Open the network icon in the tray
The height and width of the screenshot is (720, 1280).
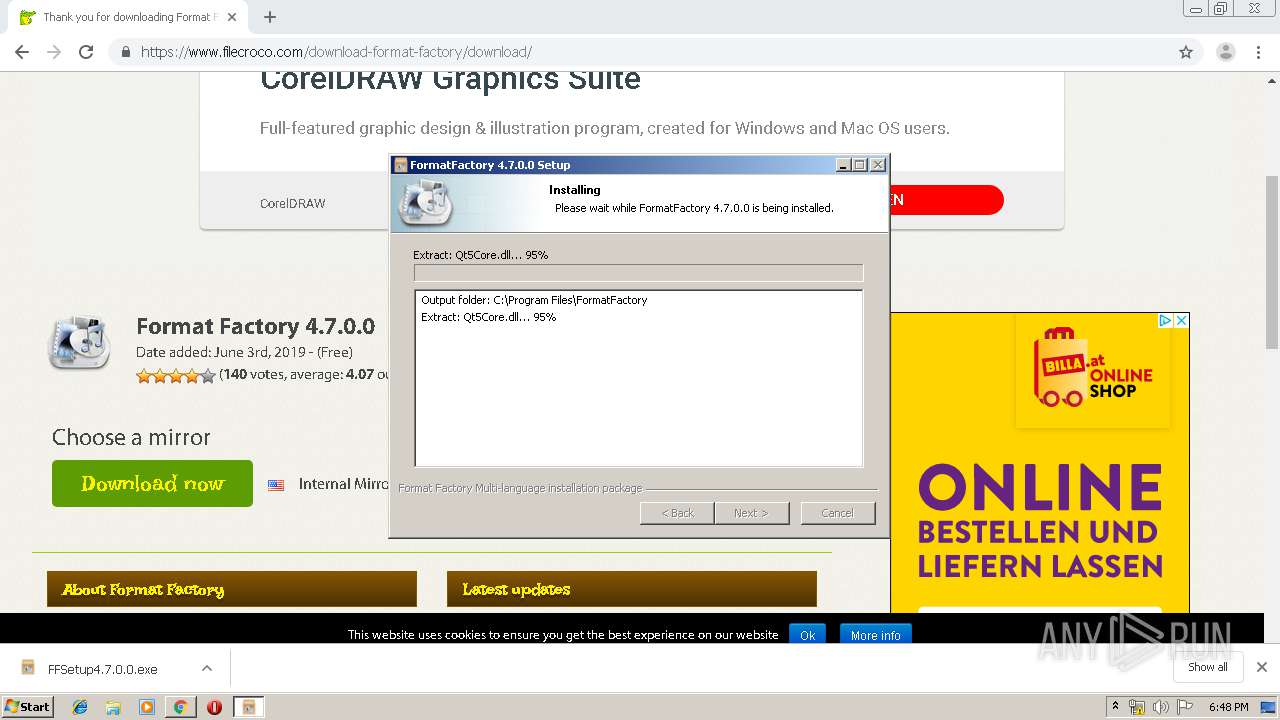tap(1137, 707)
